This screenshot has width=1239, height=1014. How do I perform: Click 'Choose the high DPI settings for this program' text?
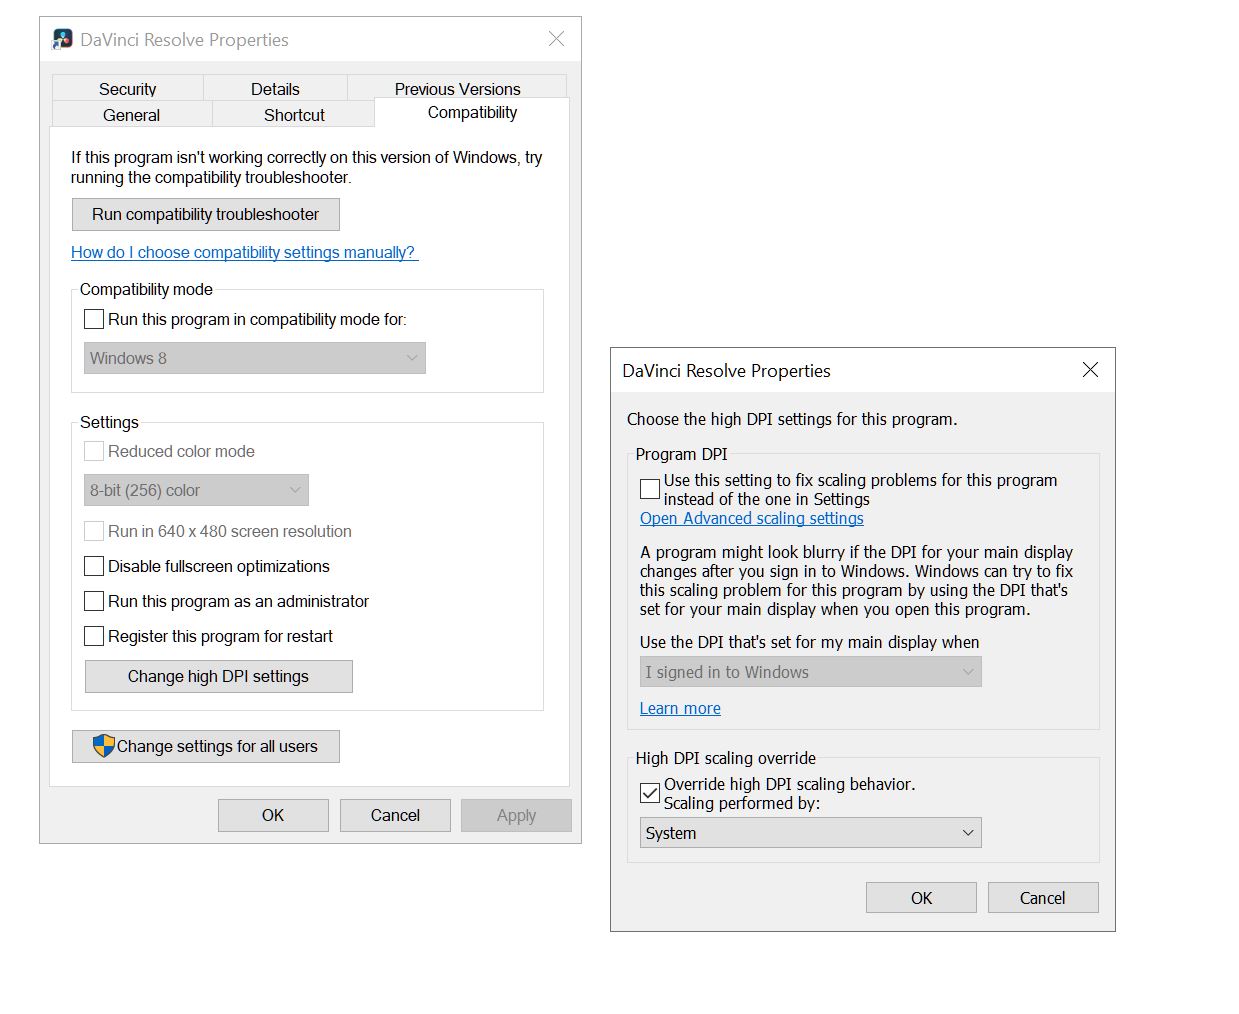point(792,419)
